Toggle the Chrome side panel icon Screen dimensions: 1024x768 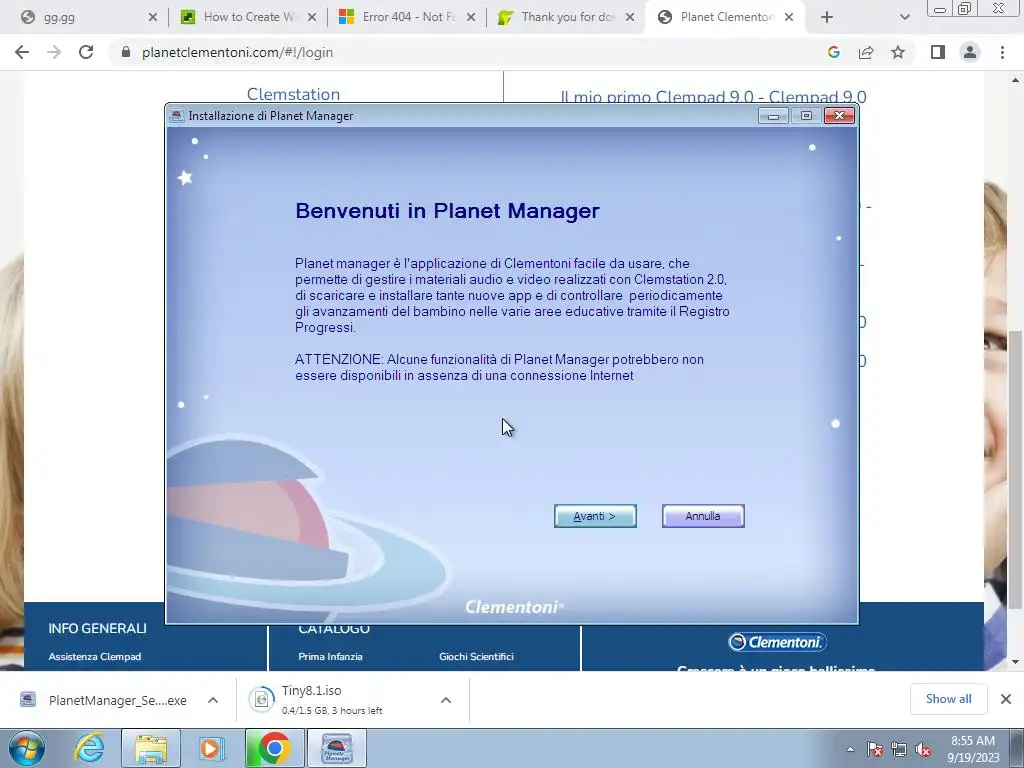(938, 52)
